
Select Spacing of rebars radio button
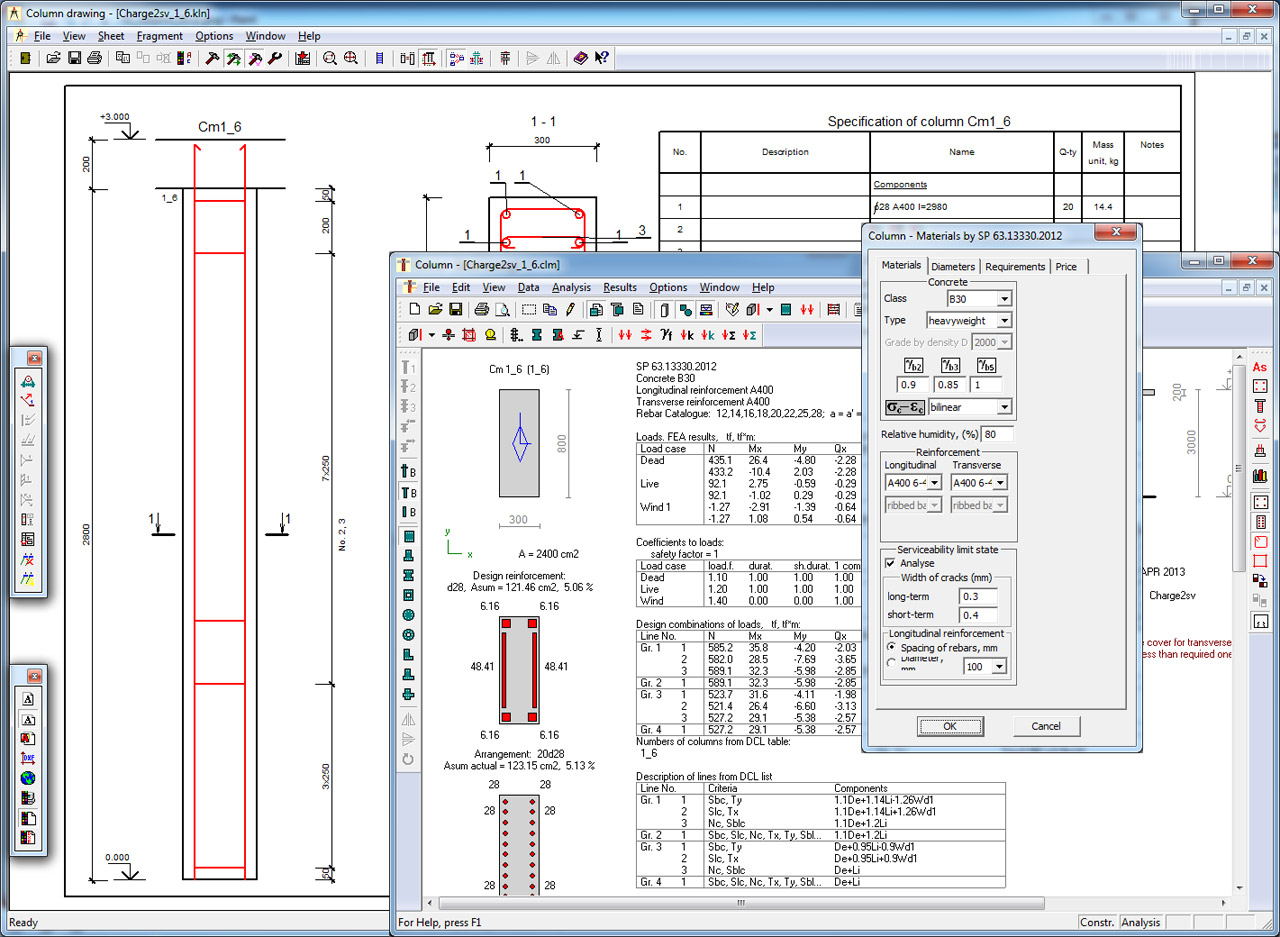click(x=891, y=647)
